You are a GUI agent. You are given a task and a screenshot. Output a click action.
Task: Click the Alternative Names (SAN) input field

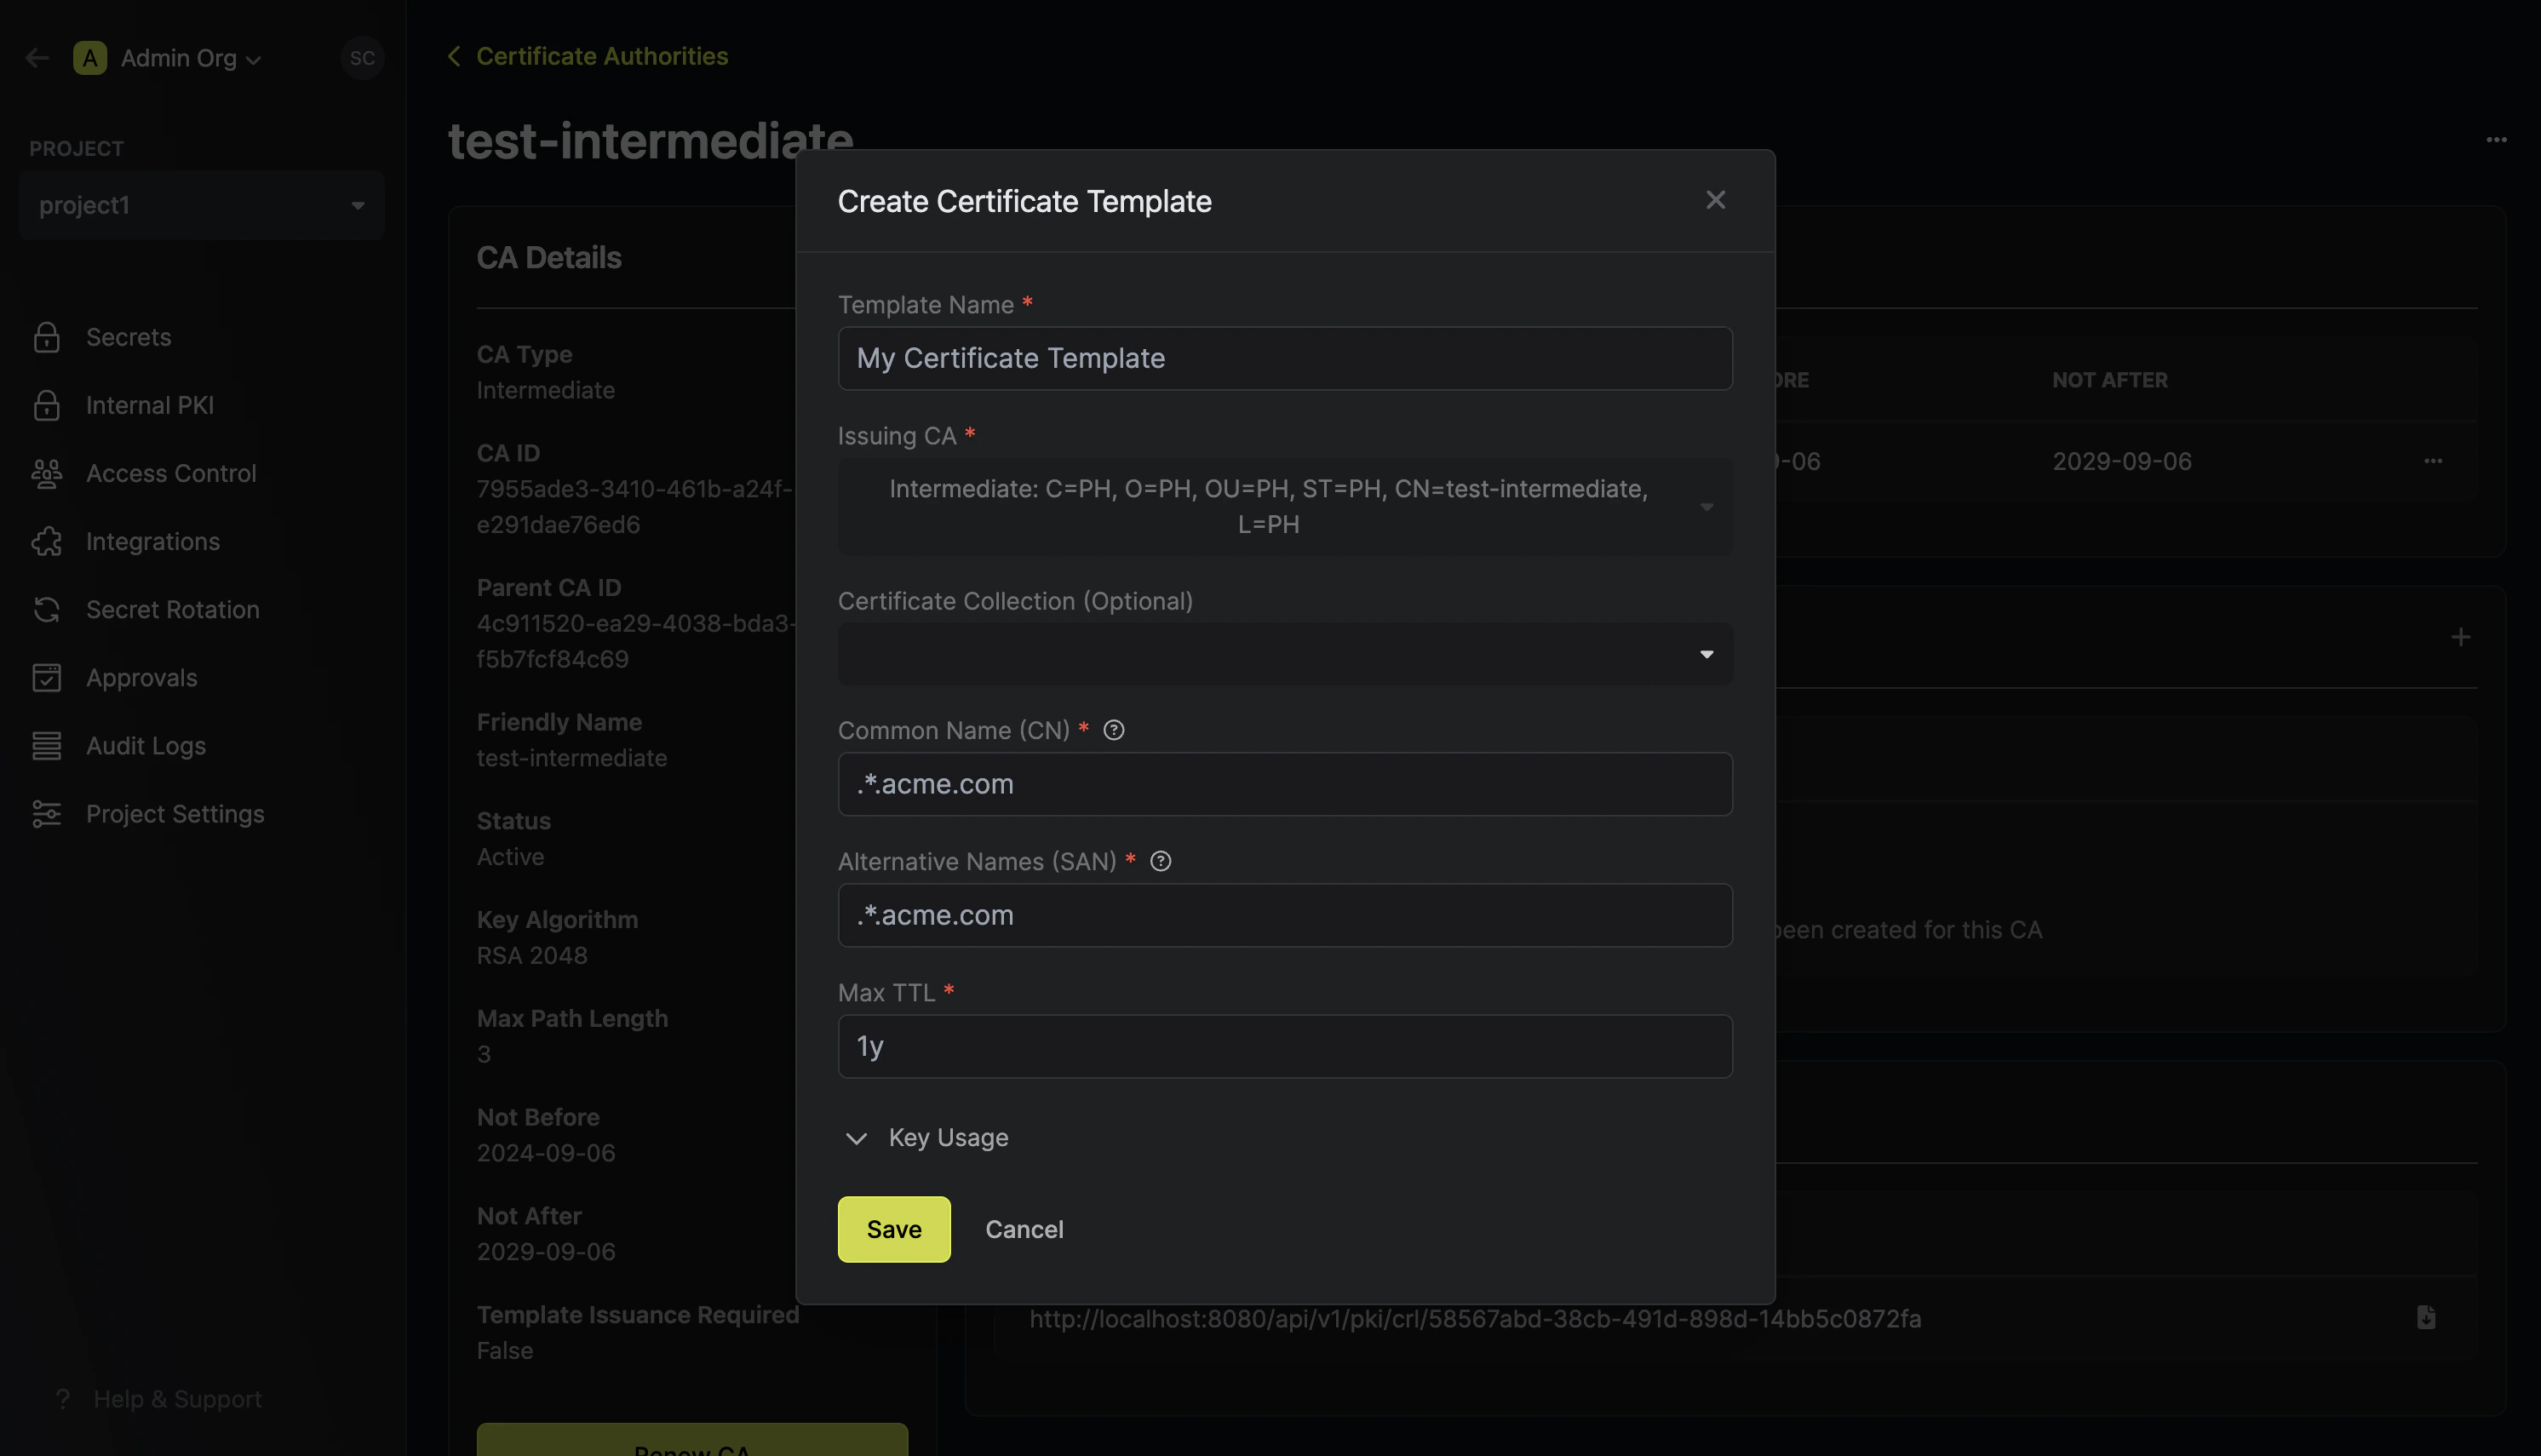pos(1285,915)
